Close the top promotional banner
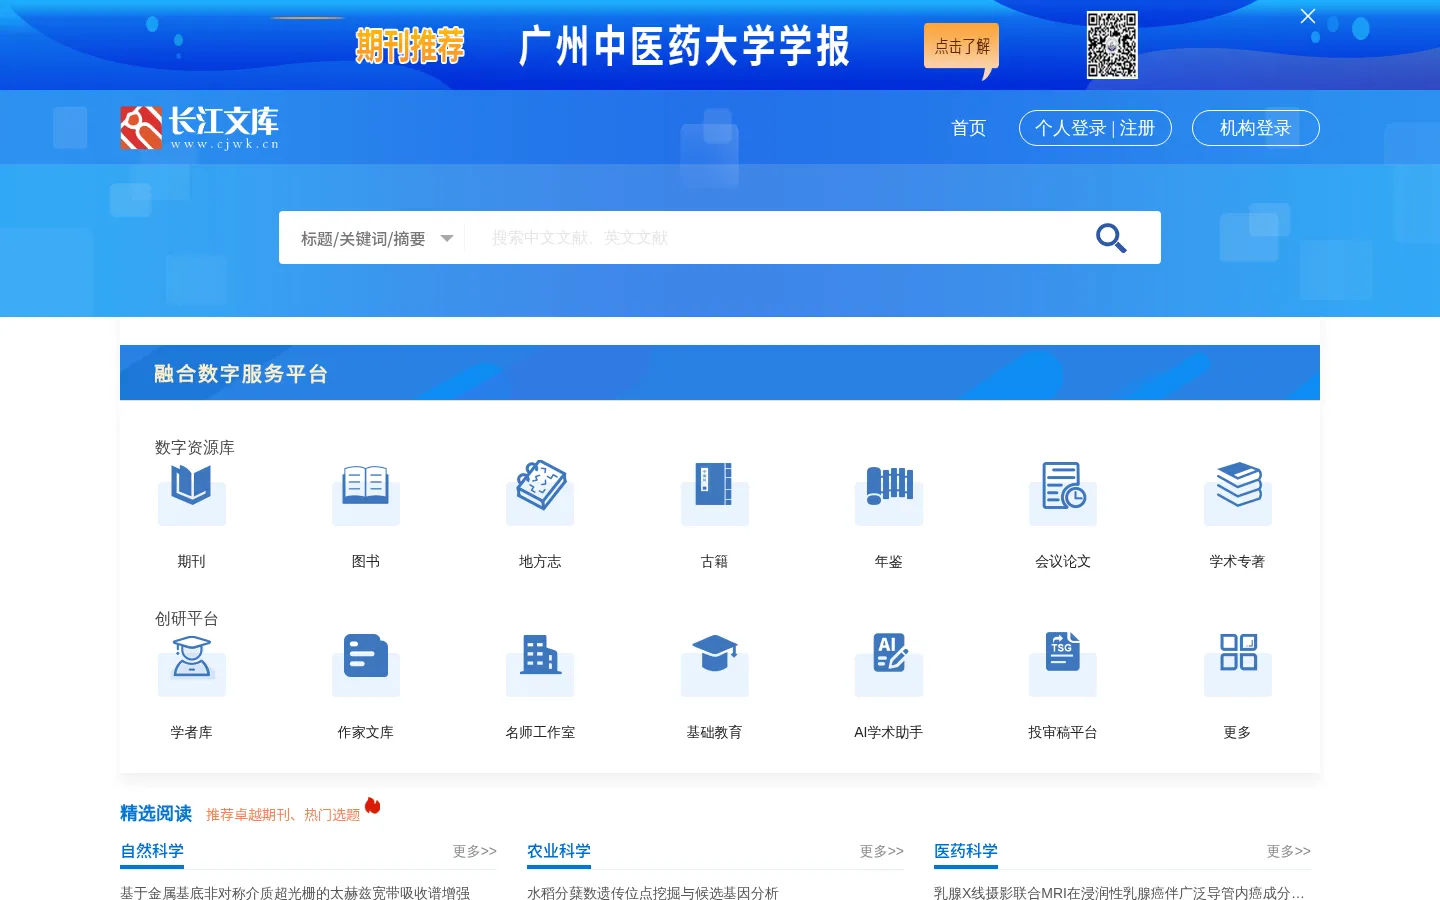The width and height of the screenshot is (1440, 900). click(1308, 16)
